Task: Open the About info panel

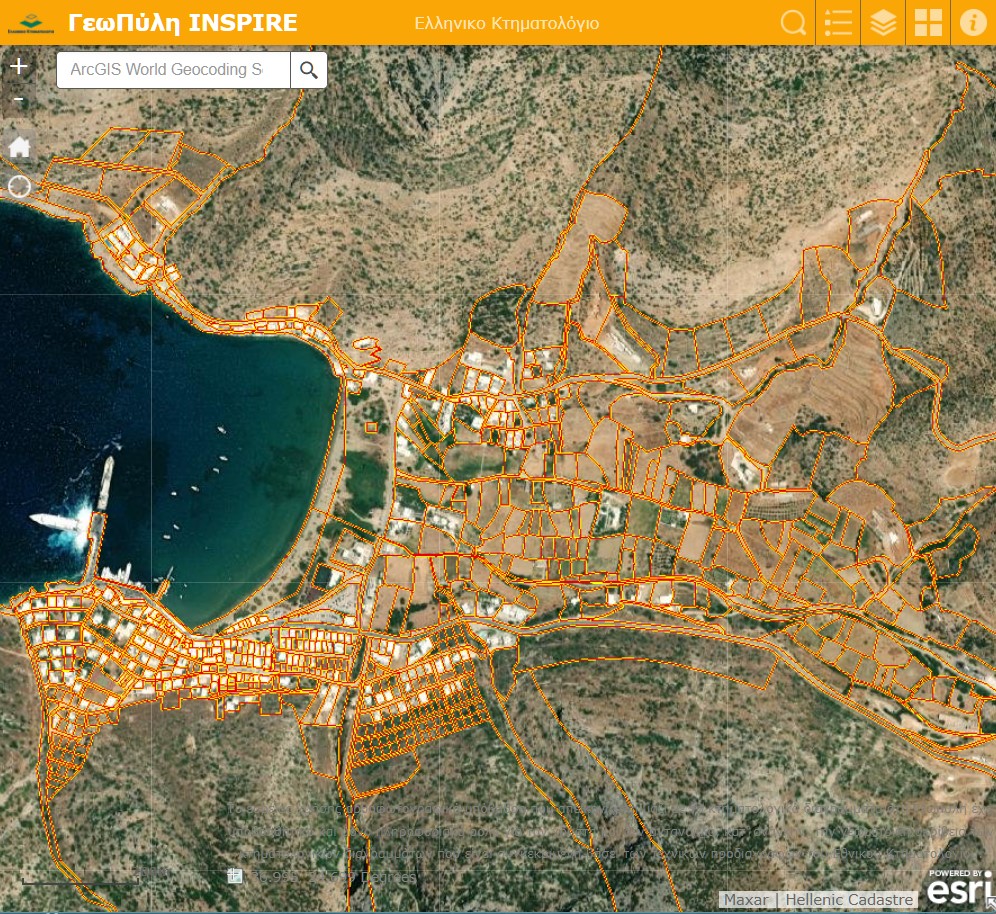Action: coord(973,22)
